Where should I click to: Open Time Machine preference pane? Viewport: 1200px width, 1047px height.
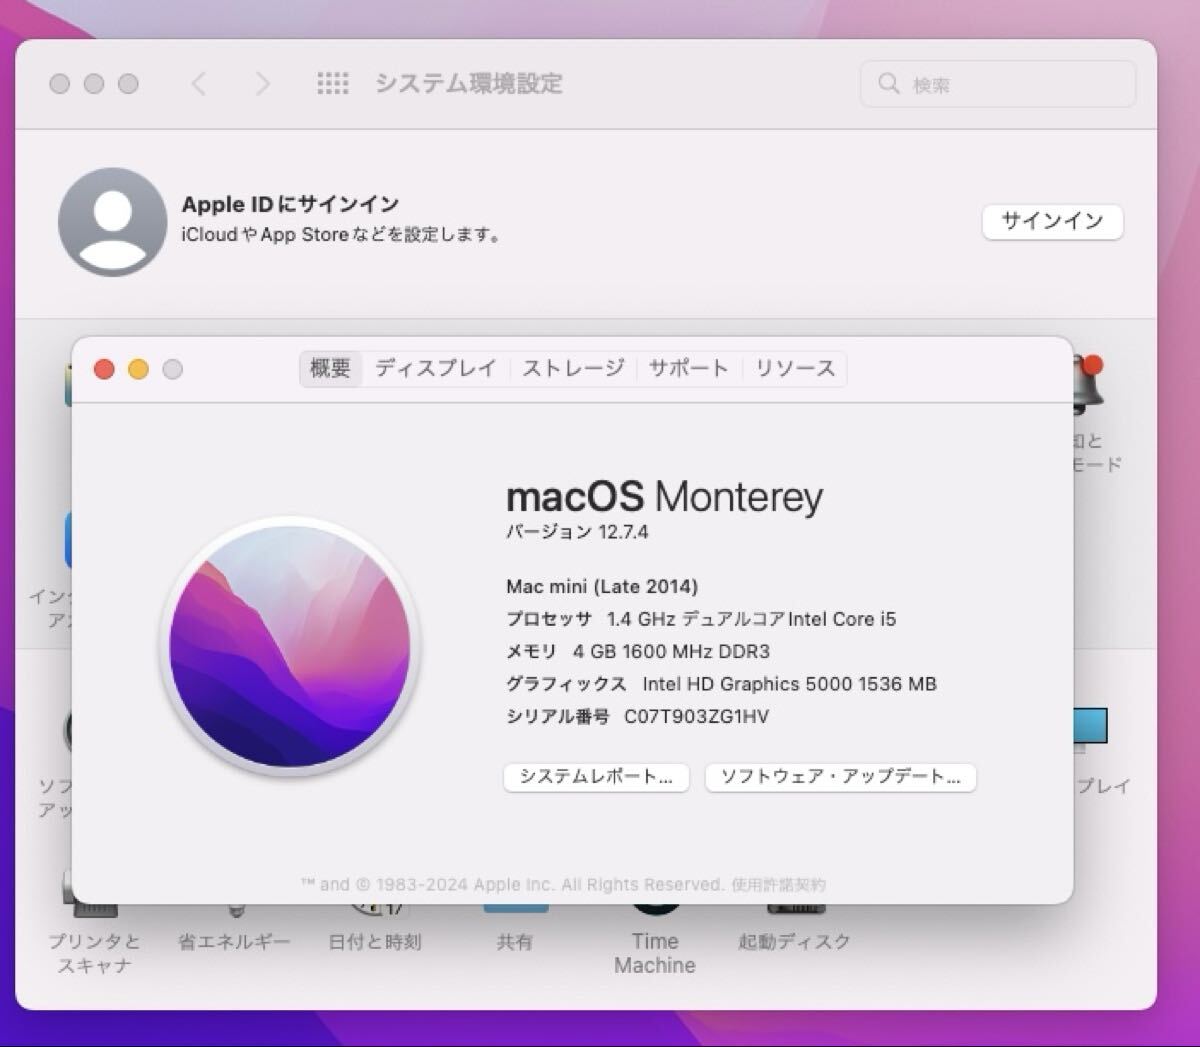[655, 940]
